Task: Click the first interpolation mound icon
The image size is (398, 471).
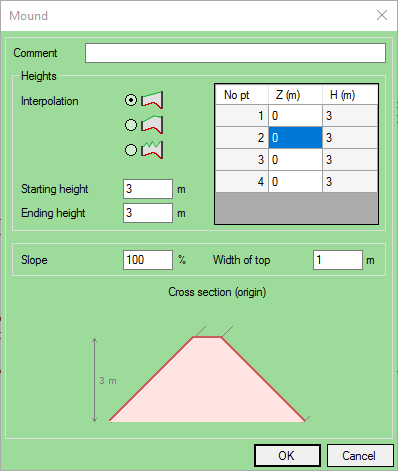Action: pos(152,100)
